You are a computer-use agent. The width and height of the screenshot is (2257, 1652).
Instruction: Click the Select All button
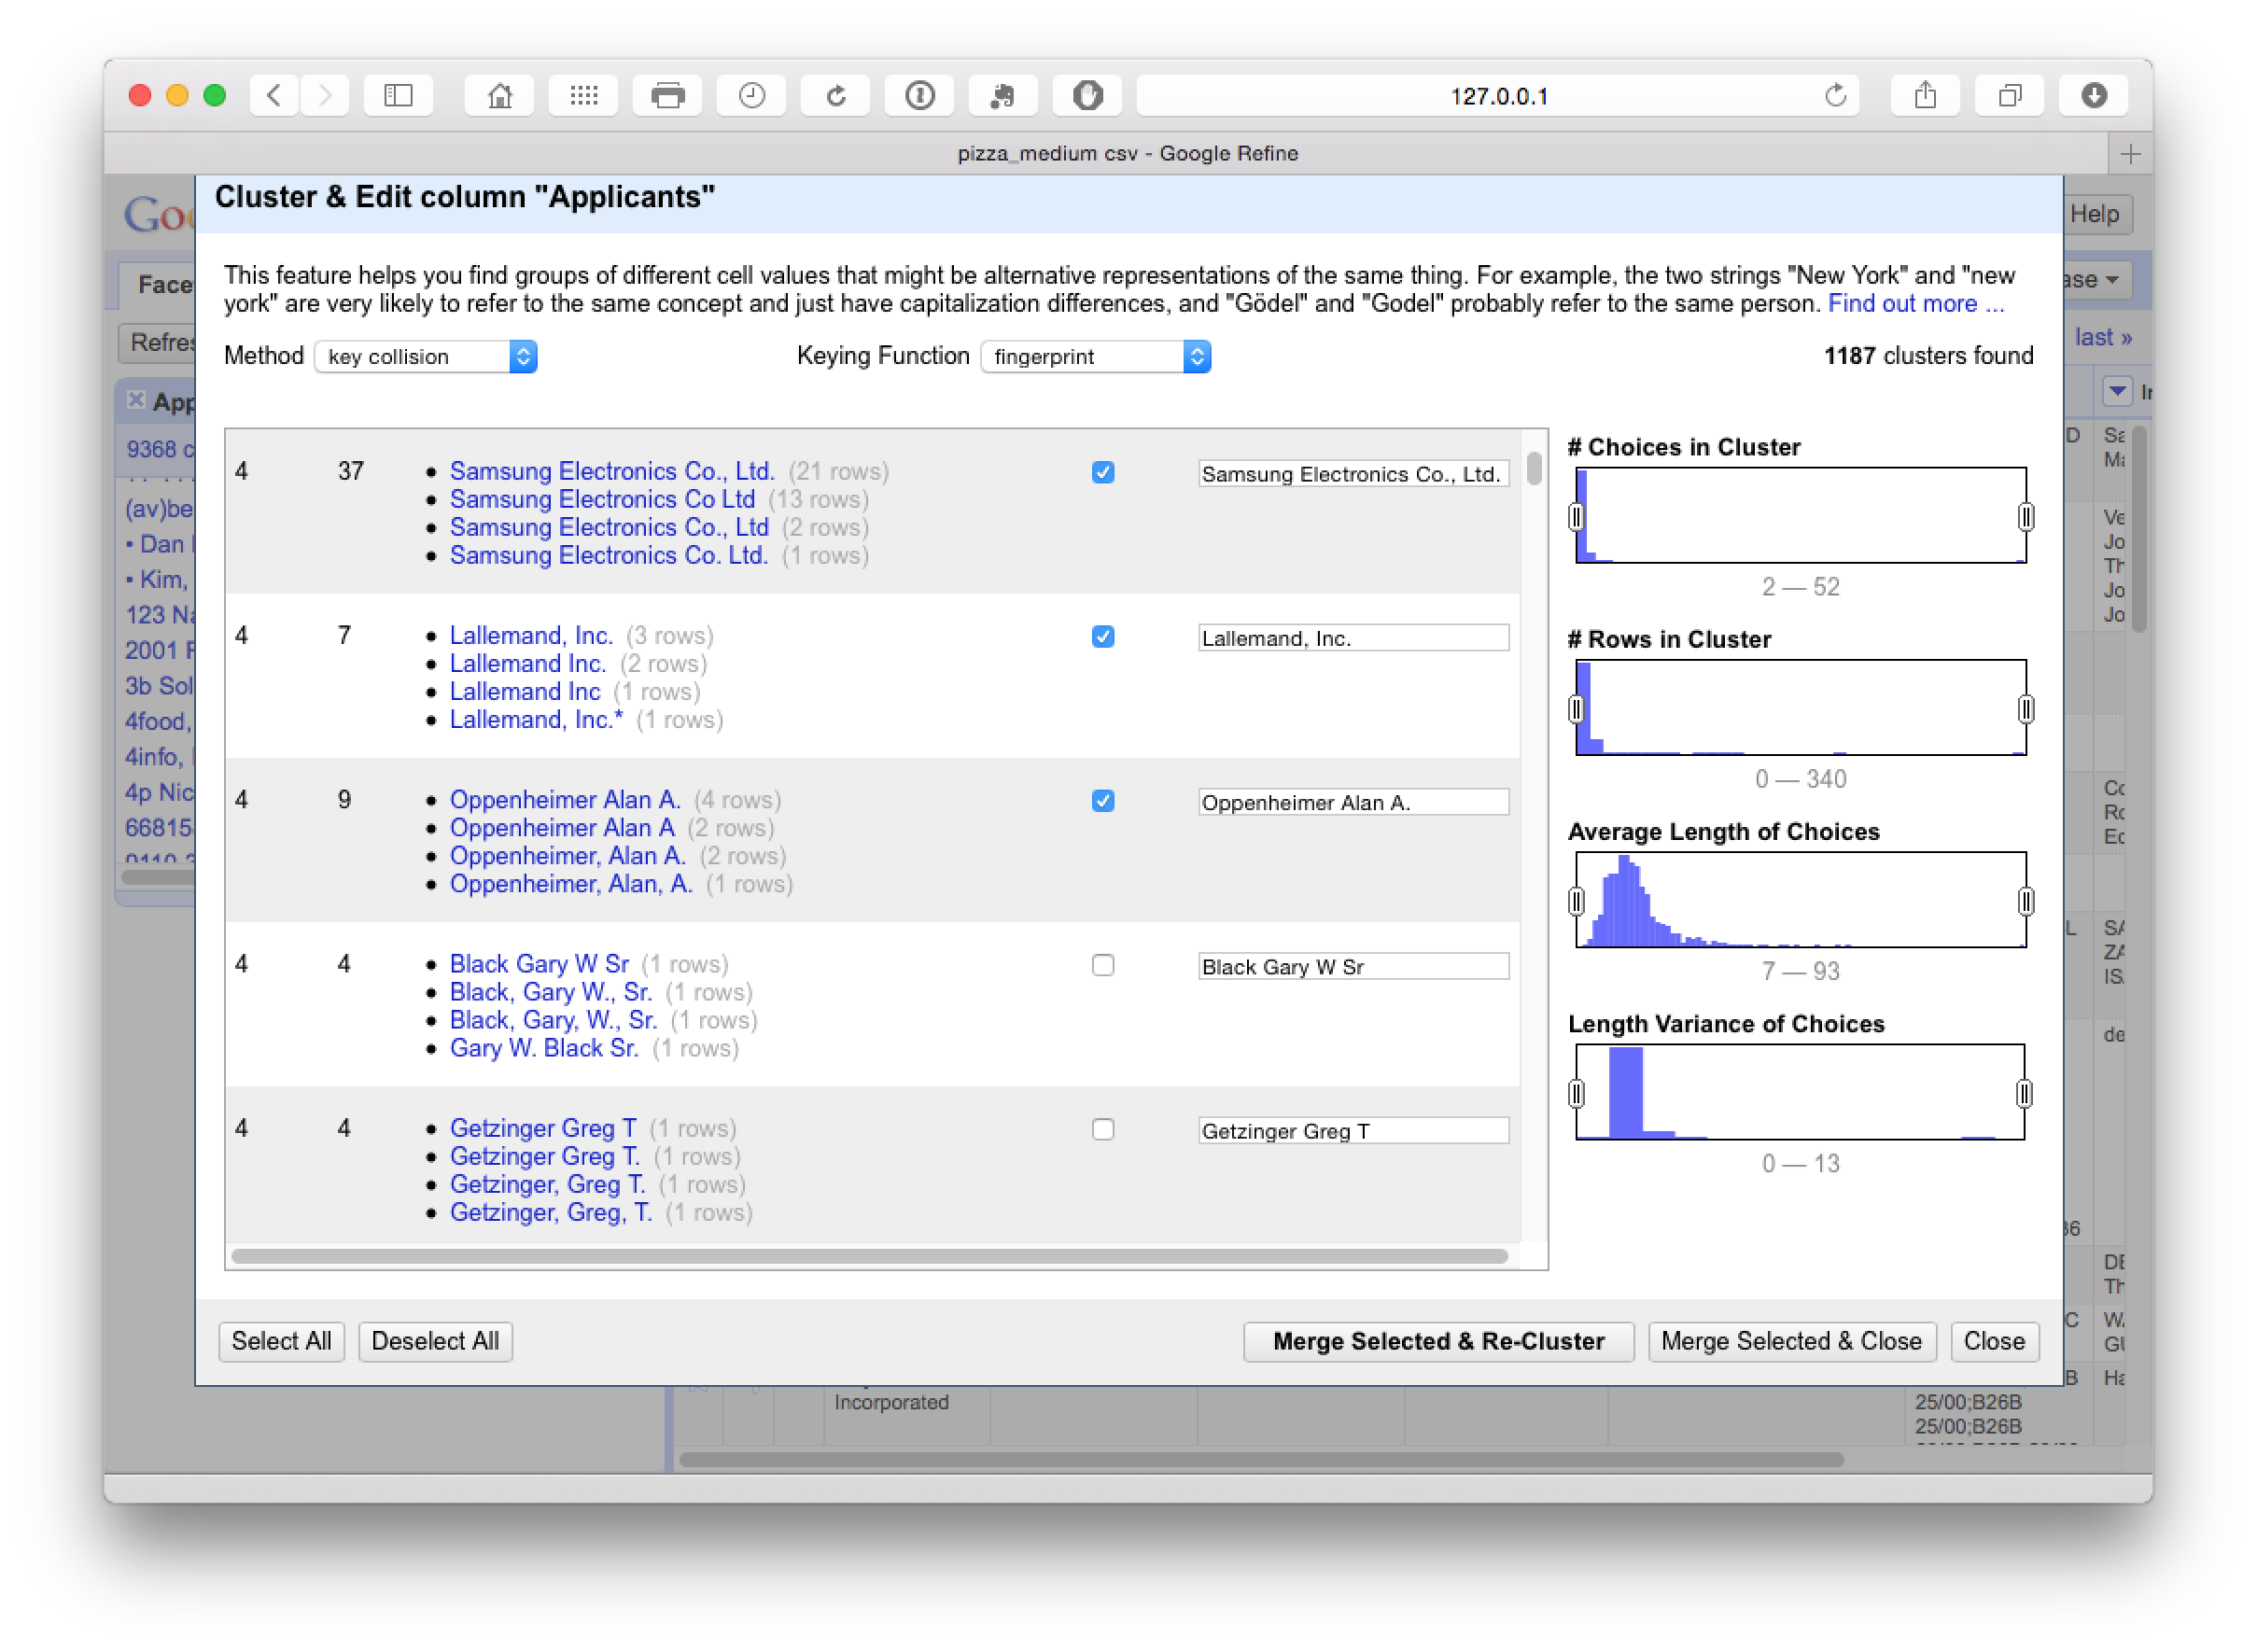pyautogui.click(x=281, y=1341)
